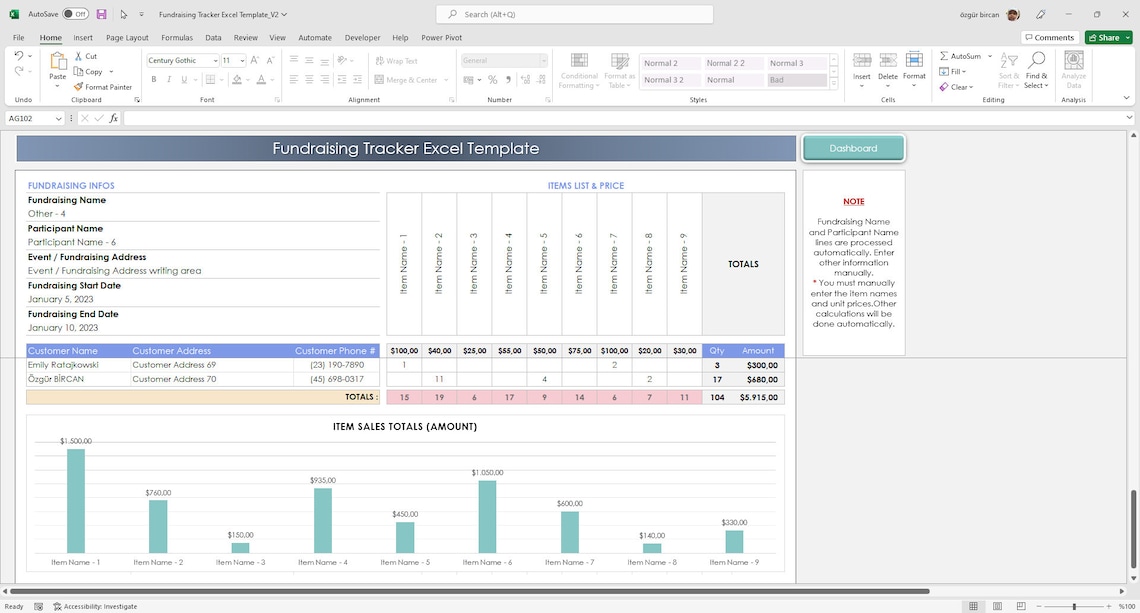Toggle top vertical alignment
The width and height of the screenshot is (1140, 613).
pos(294,60)
